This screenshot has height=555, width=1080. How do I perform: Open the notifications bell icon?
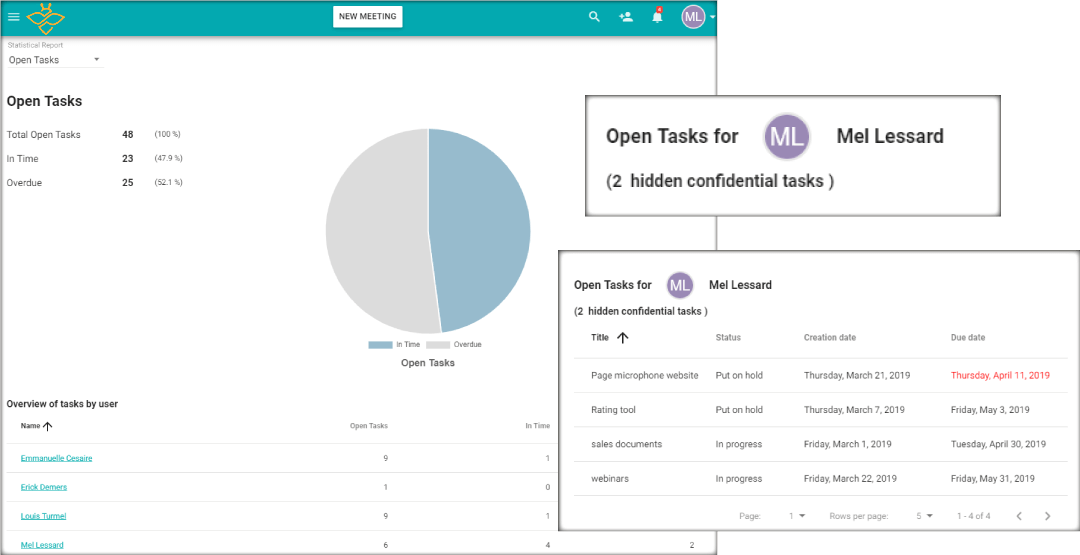click(658, 17)
